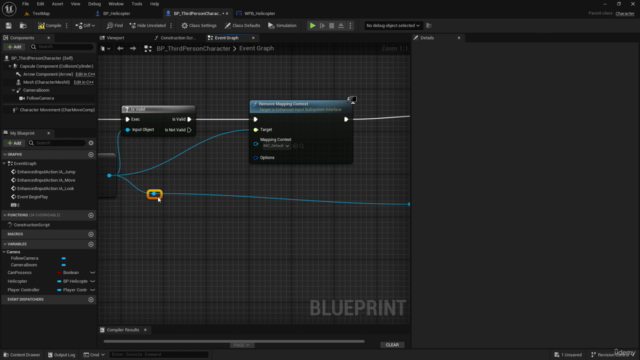
Task: Click the Options pin
Action: (256, 158)
